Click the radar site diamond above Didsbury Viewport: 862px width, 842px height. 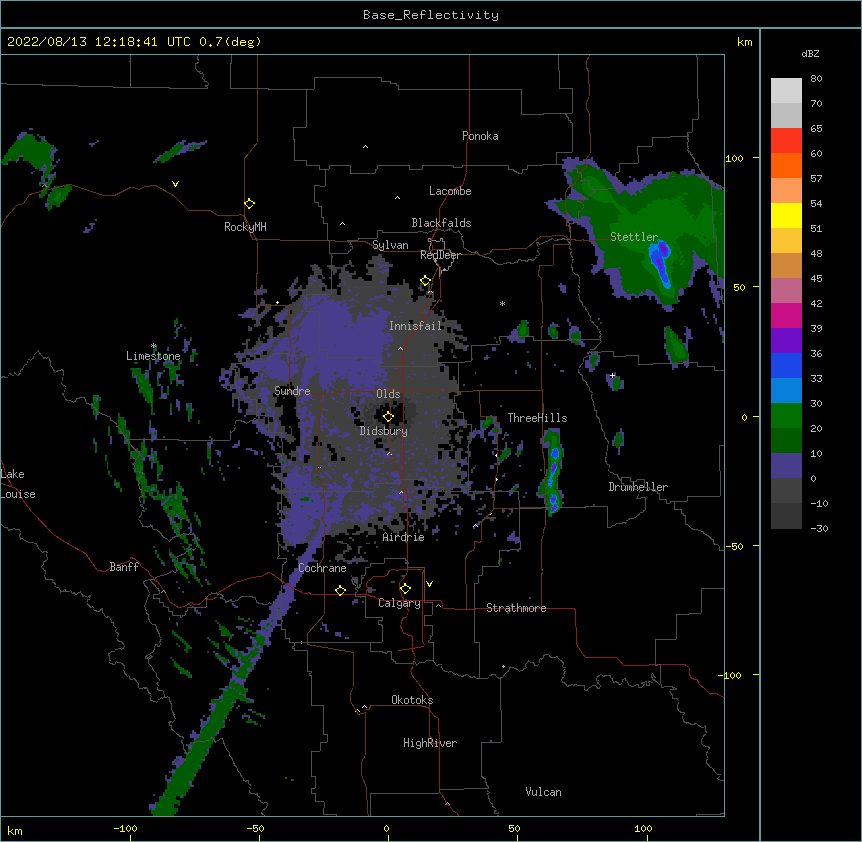point(388,417)
